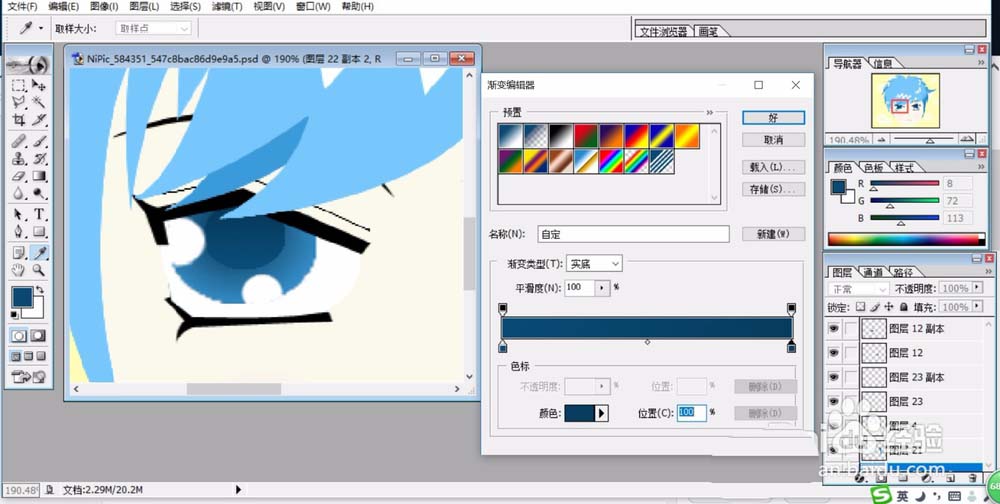The width and height of the screenshot is (1000, 504).
Task: Select the Magic Wand tool
Action: tap(39, 102)
